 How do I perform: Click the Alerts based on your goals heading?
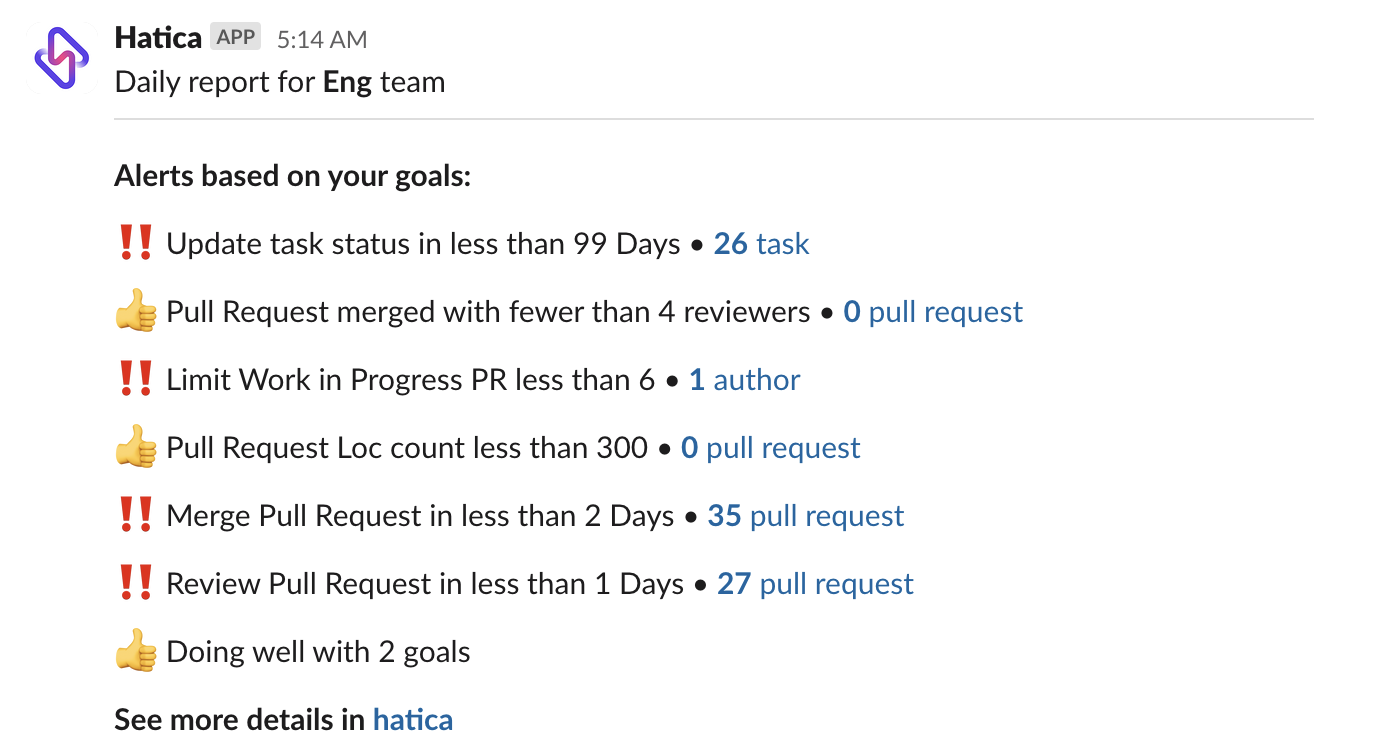tap(292, 177)
